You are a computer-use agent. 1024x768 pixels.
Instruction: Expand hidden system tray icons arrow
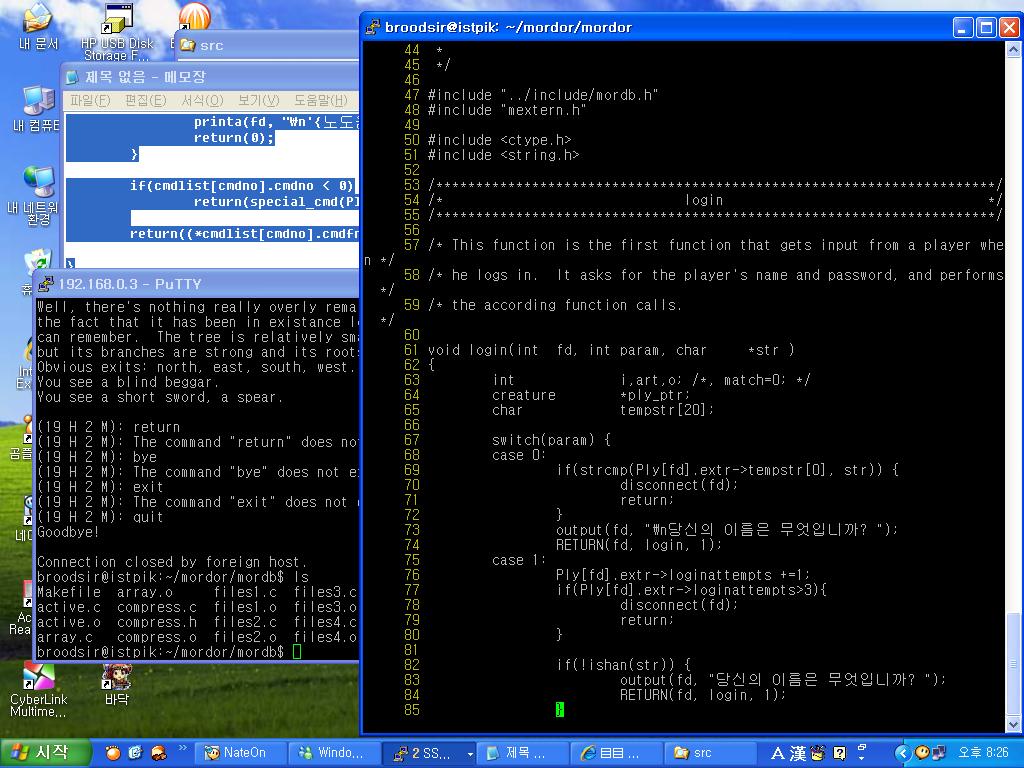pos(903,753)
